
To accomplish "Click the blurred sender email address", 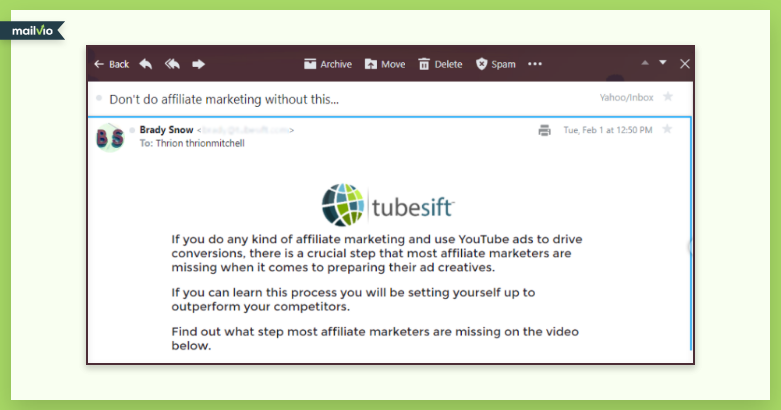I will coord(245,130).
